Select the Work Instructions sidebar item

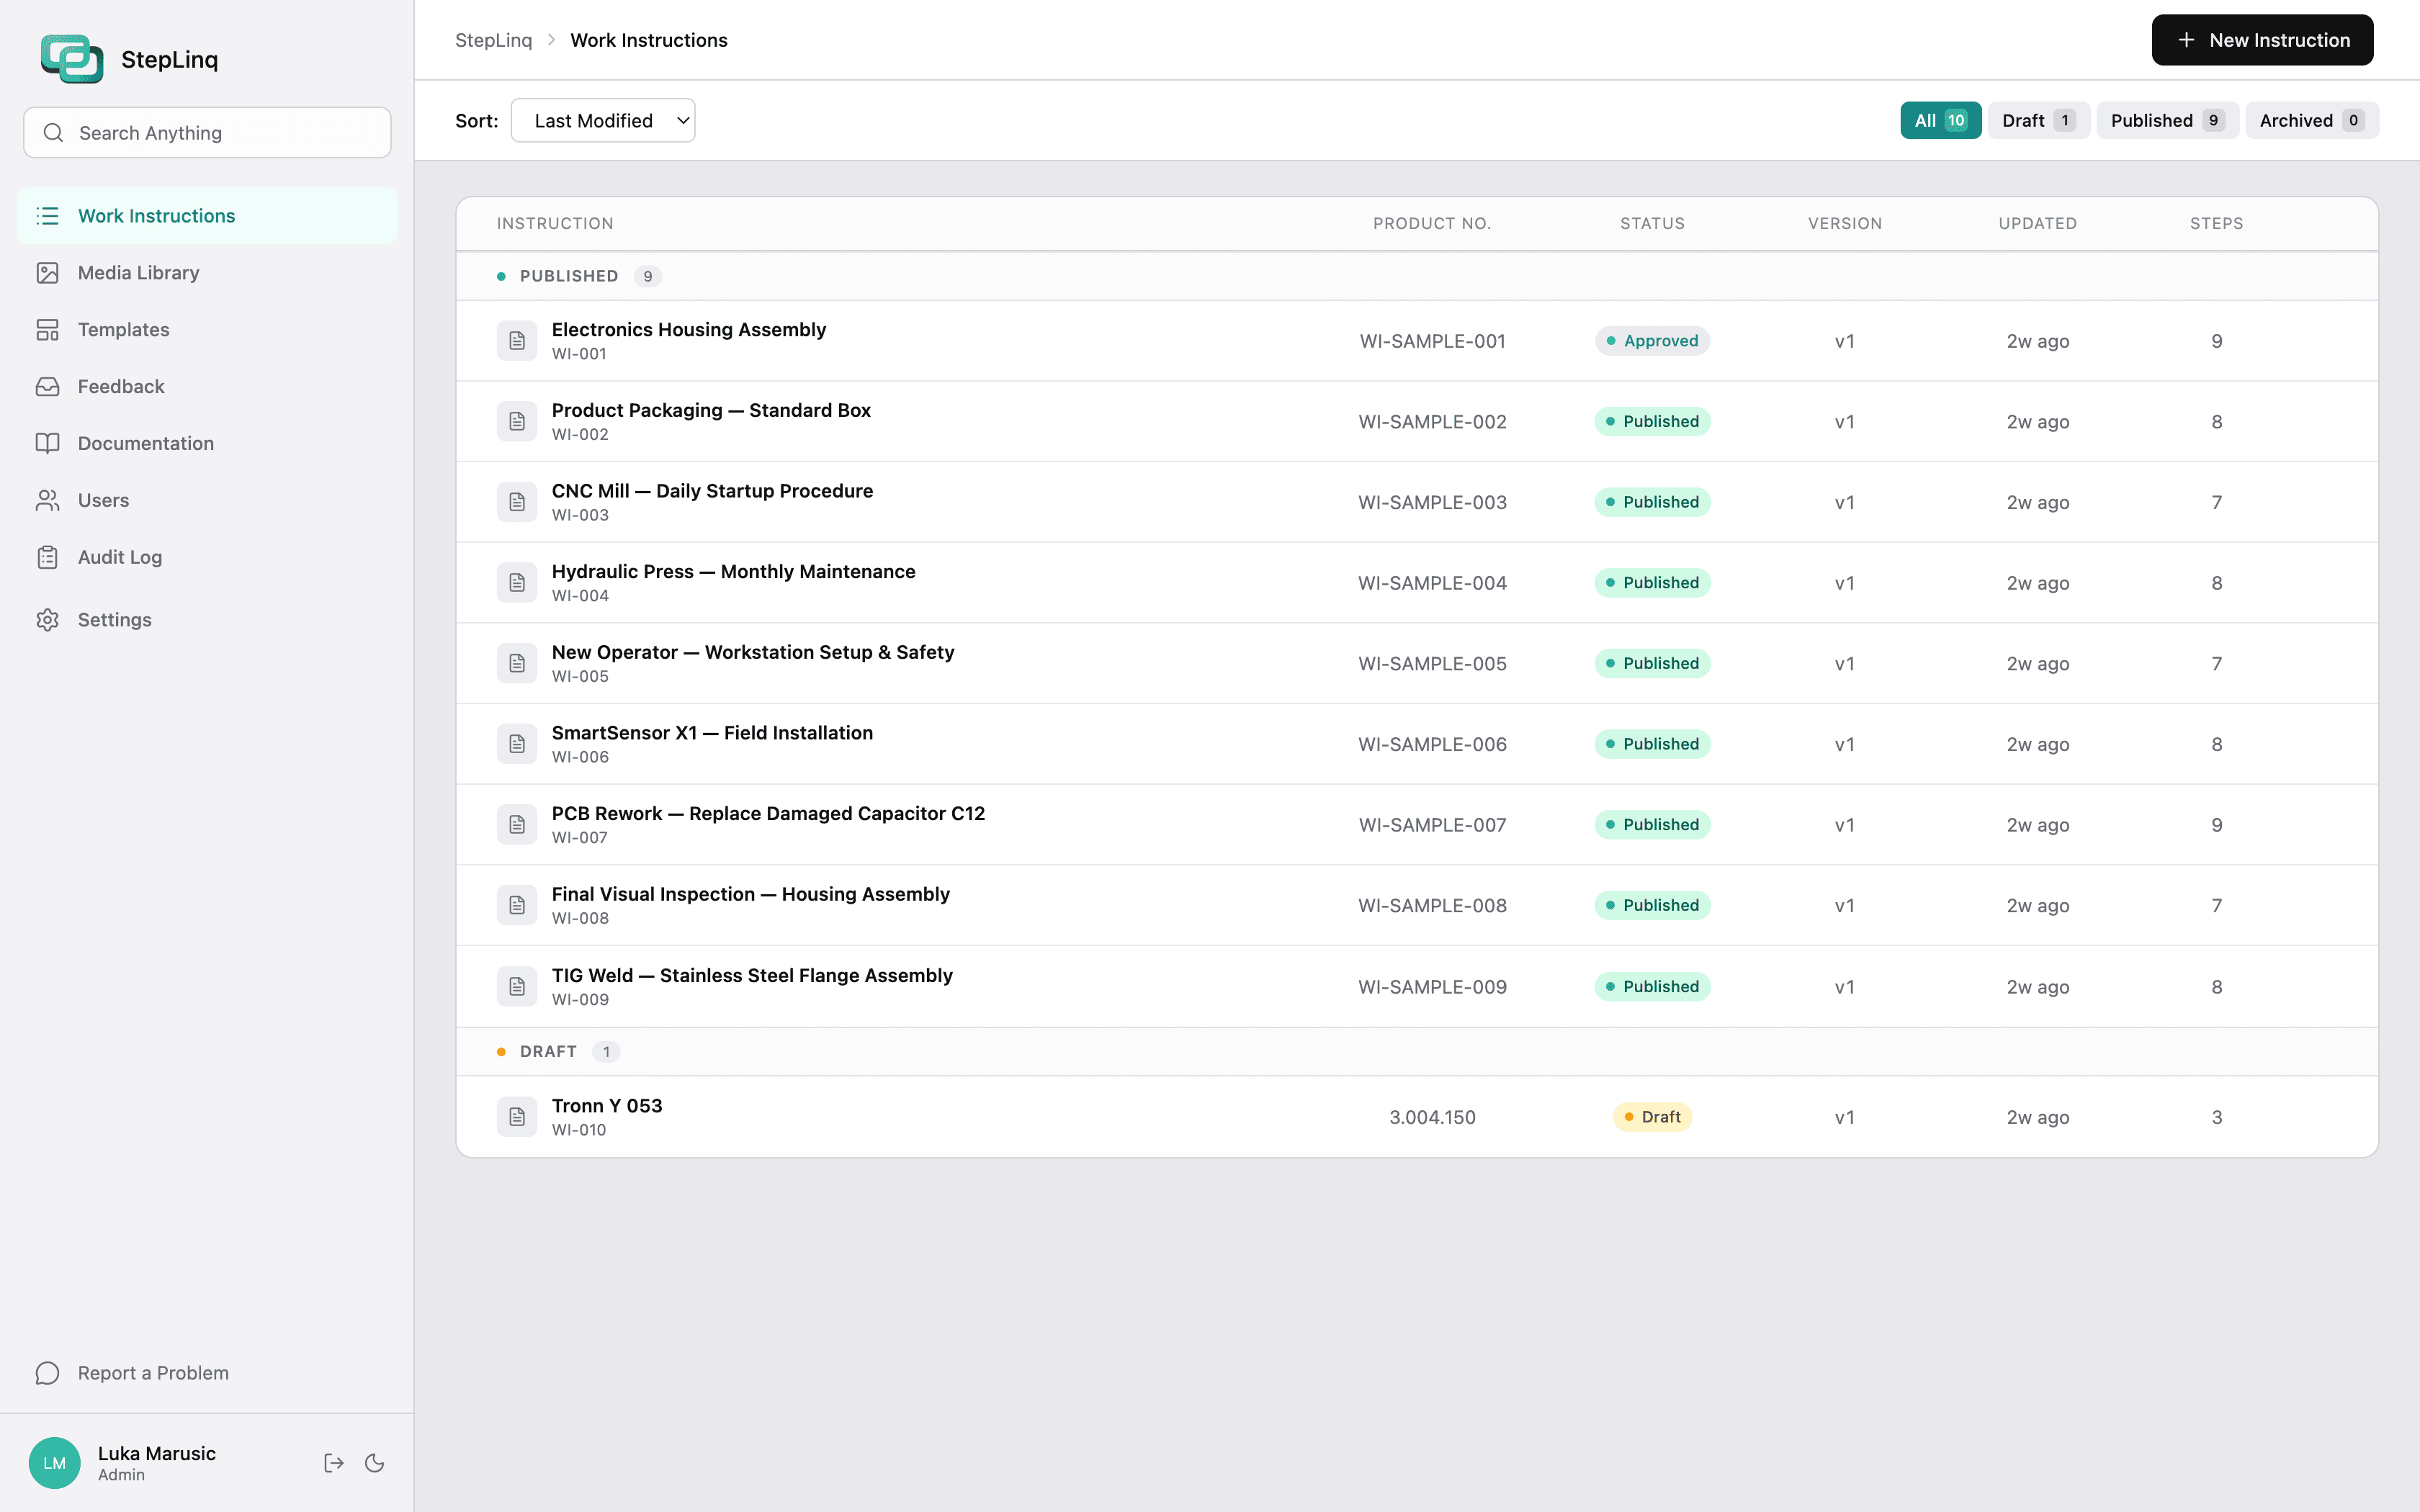(157, 215)
